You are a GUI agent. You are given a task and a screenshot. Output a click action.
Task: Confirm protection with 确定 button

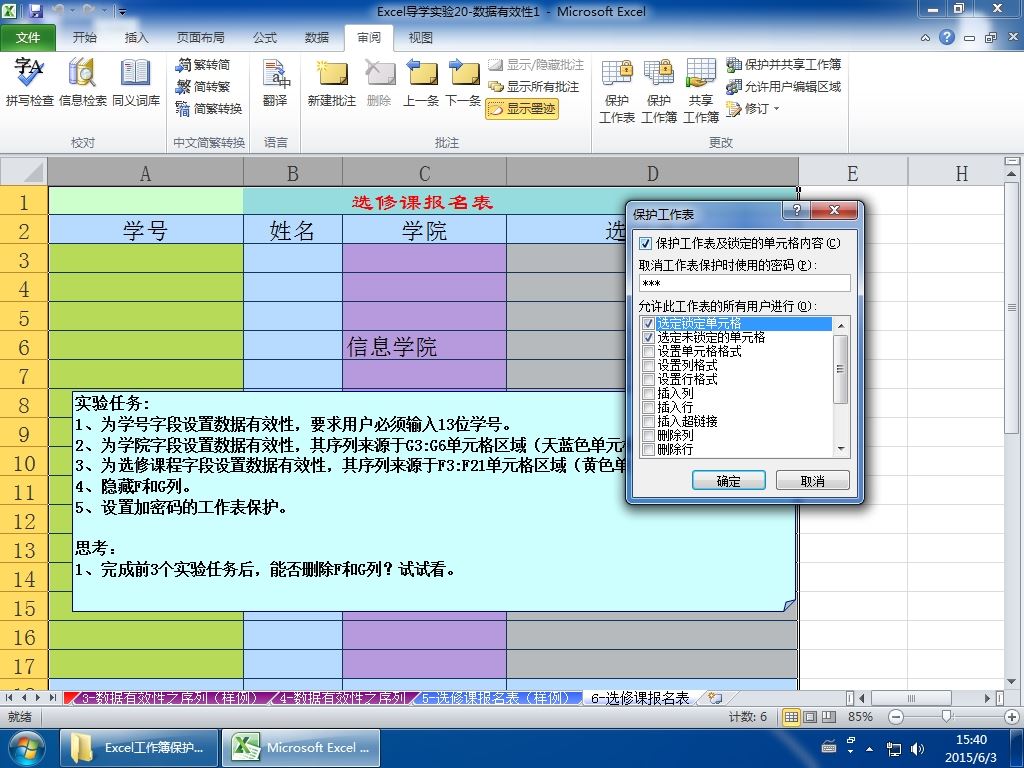pyautogui.click(x=728, y=481)
